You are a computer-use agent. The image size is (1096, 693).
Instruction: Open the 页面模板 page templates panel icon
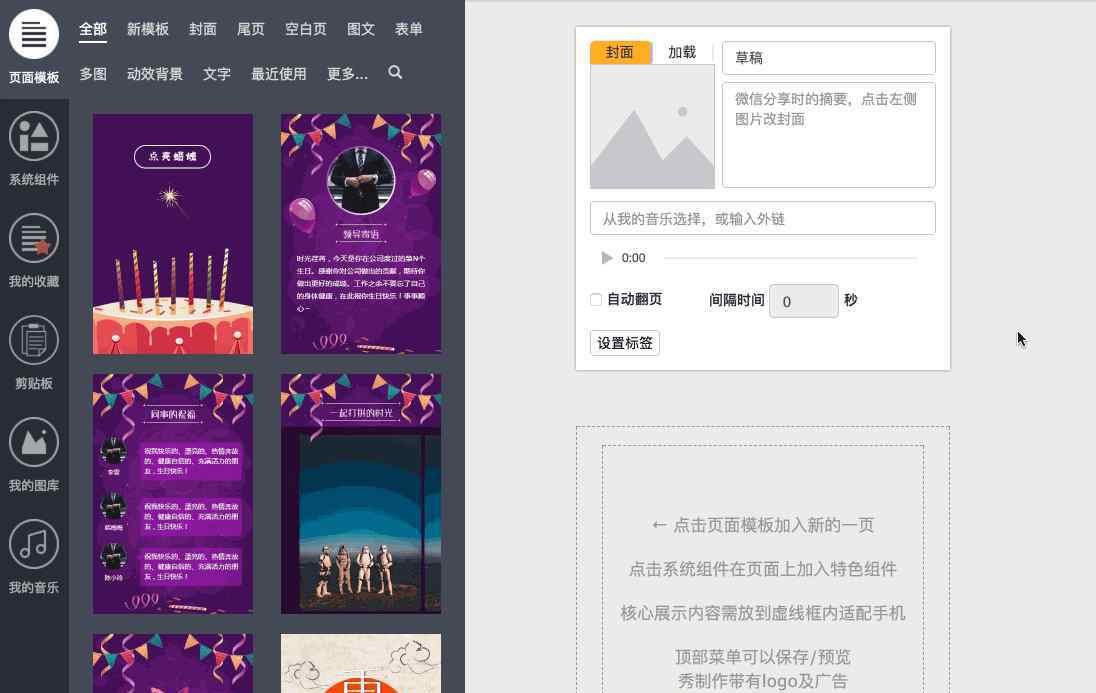tap(34, 34)
